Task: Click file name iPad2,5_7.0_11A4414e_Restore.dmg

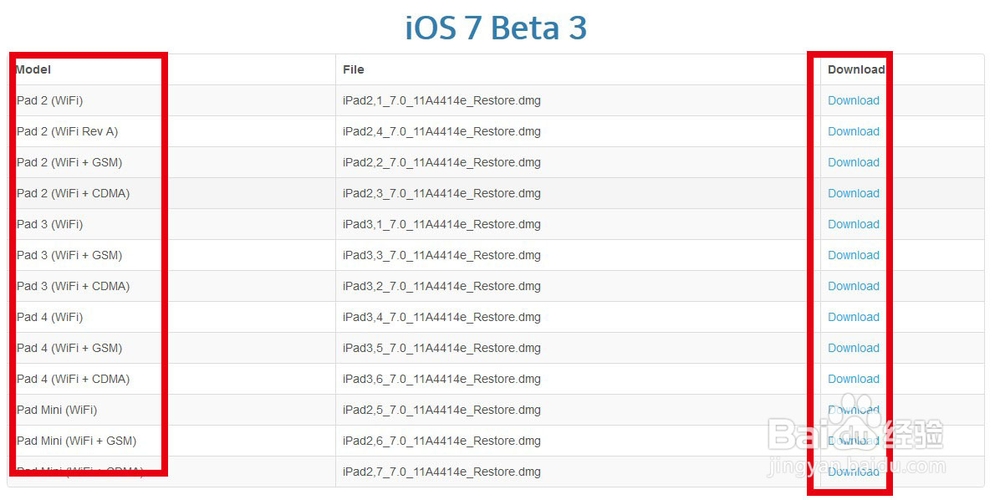Action: (x=441, y=410)
